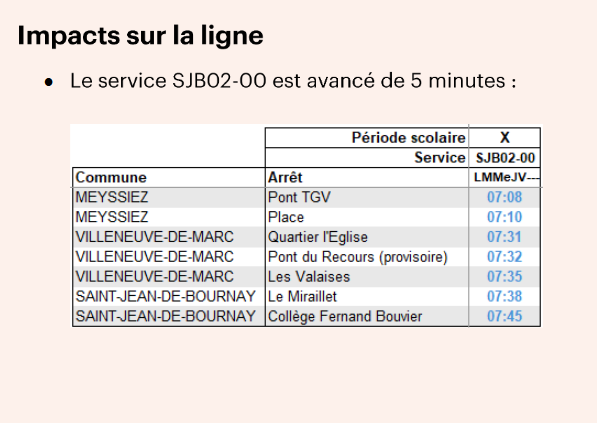Select the 'Quartier l'Eglise' stop cell

pyautogui.click(x=367, y=237)
